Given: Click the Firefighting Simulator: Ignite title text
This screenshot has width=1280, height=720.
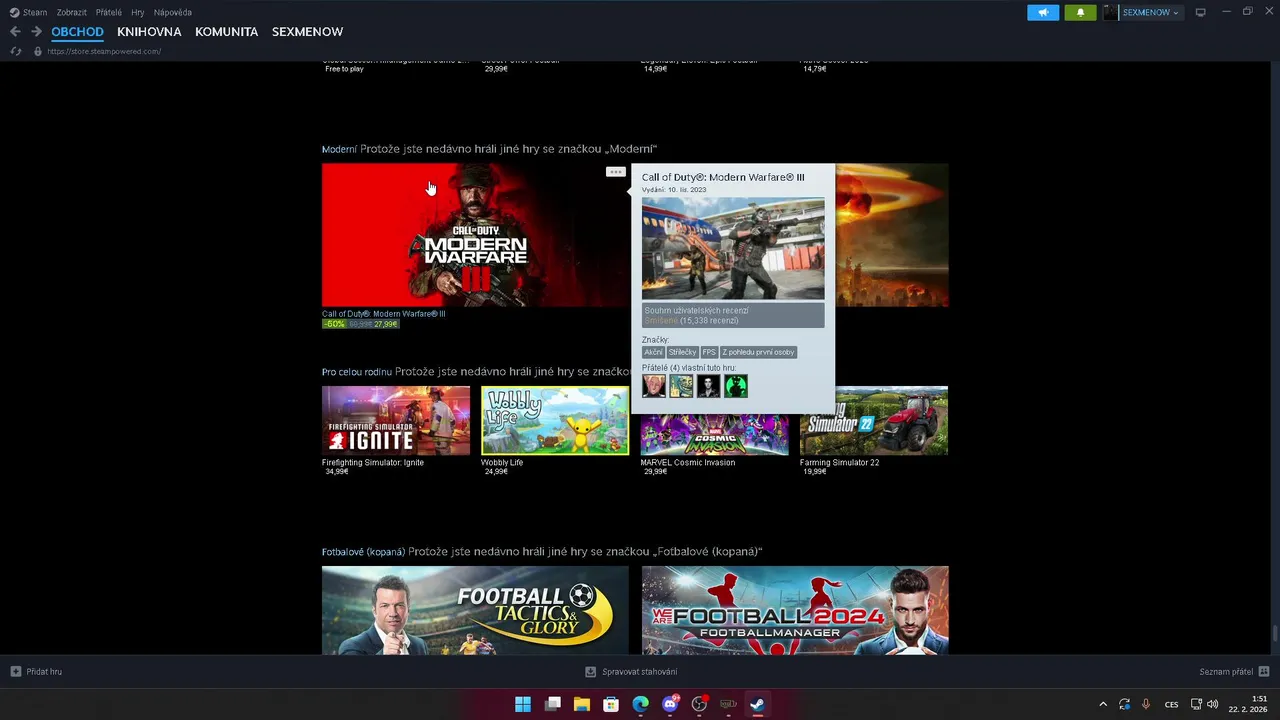Looking at the screenshot, I should coord(373,463).
